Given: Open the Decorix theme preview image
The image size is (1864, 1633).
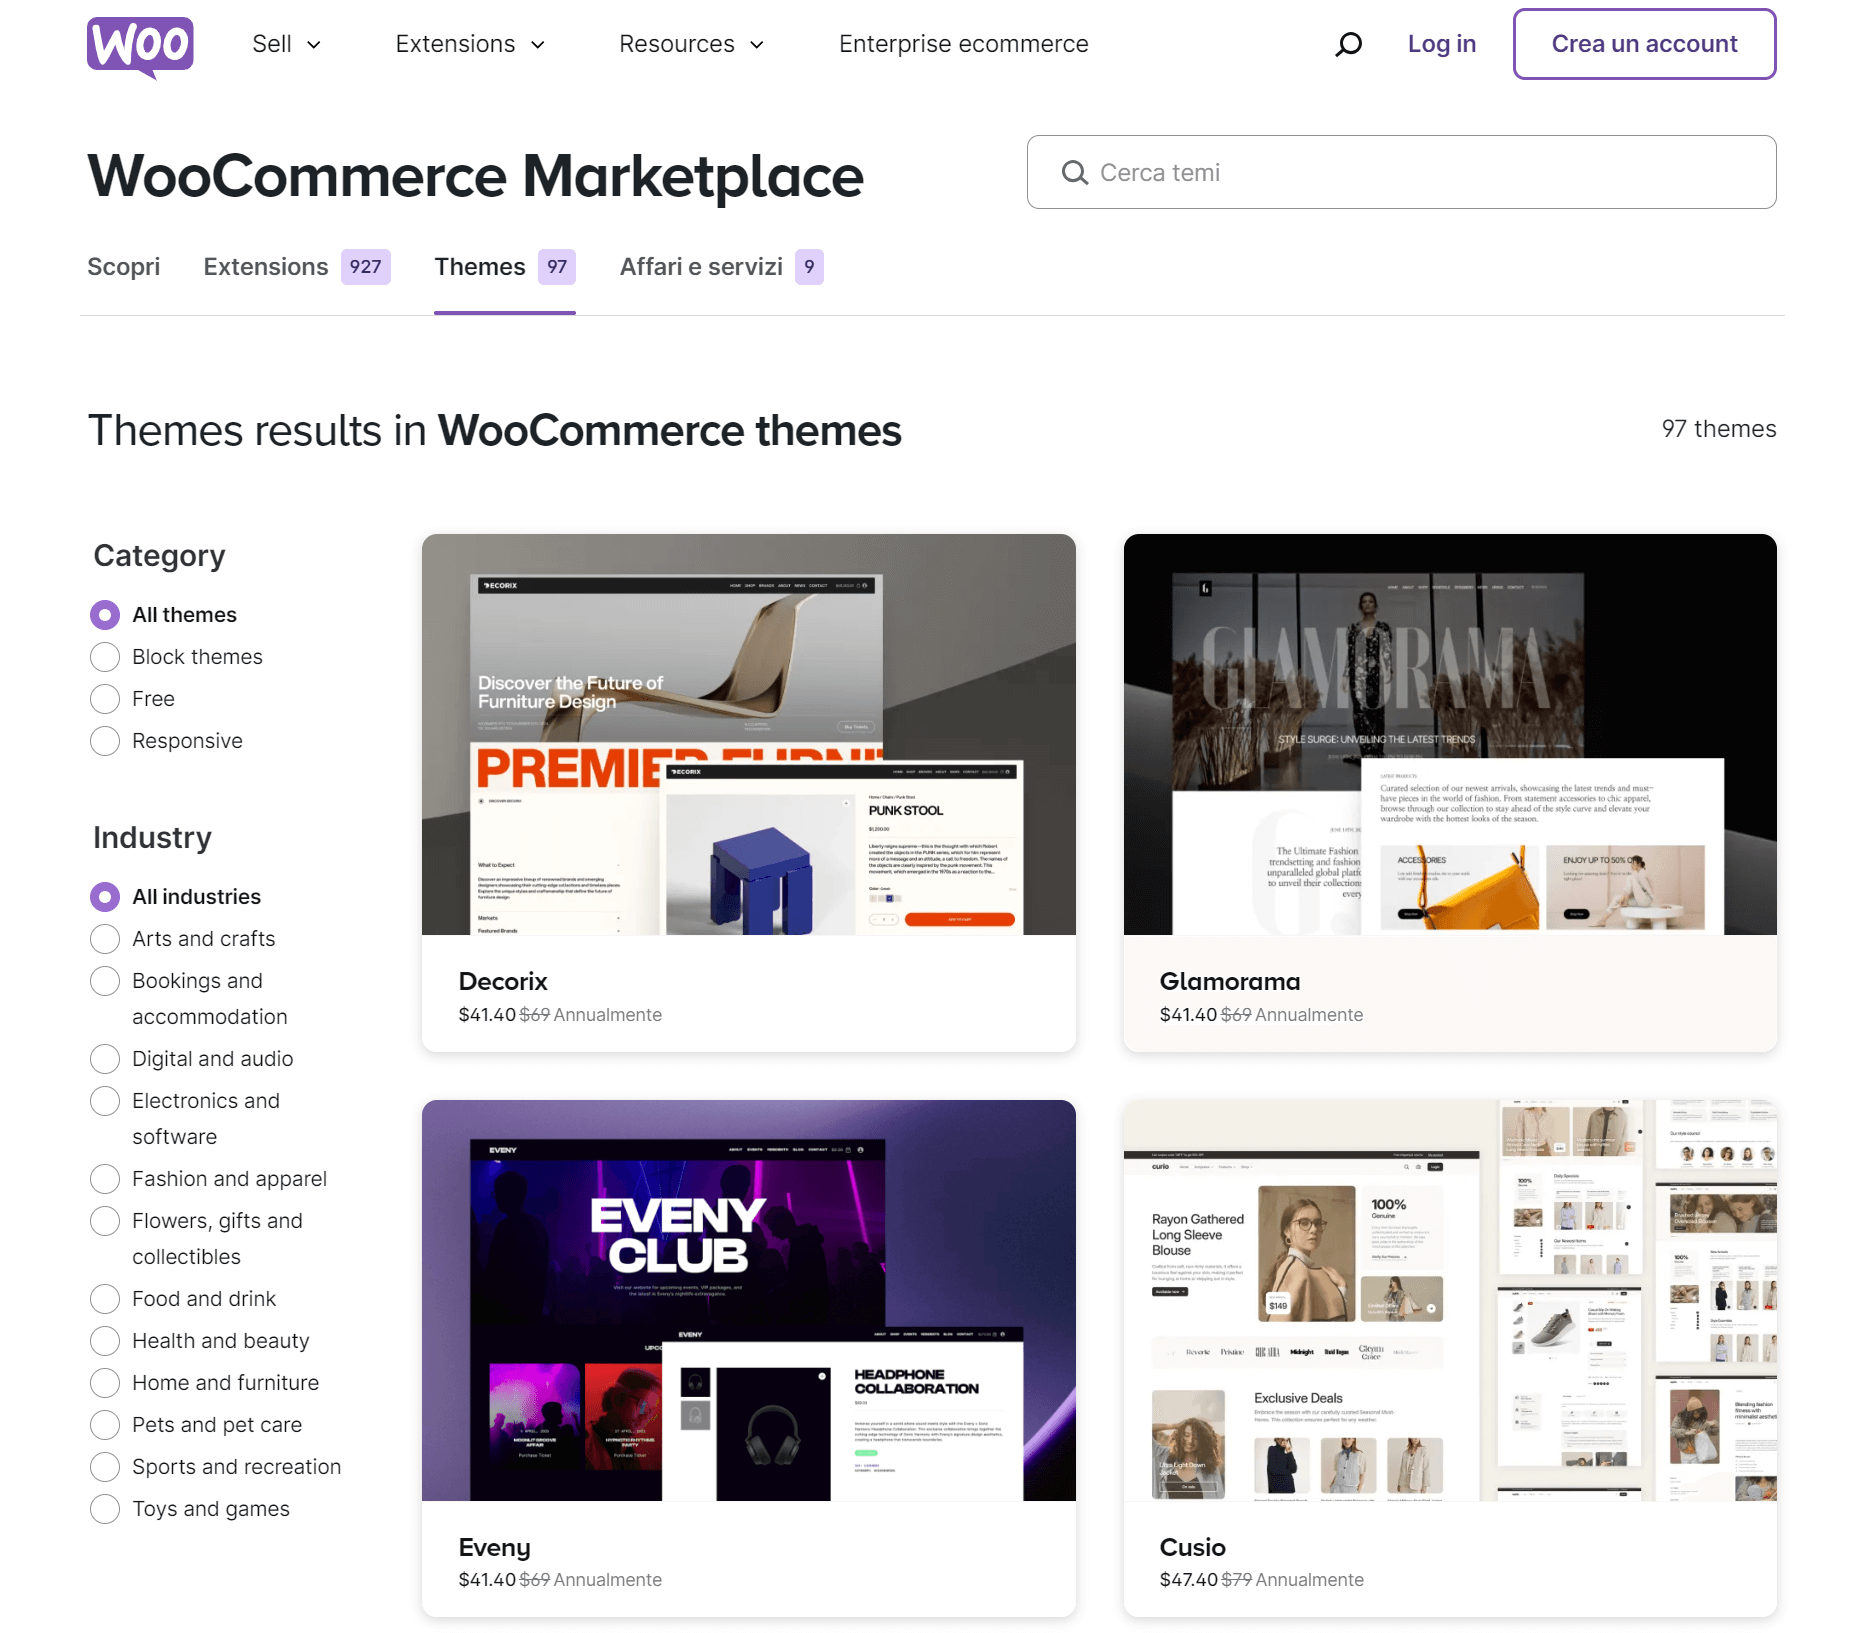Looking at the screenshot, I should pos(748,734).
